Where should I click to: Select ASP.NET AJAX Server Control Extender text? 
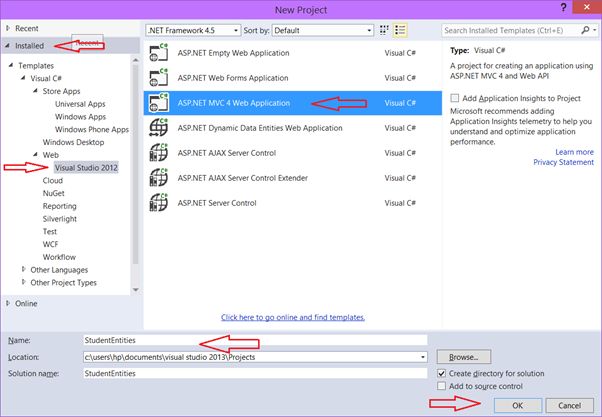(243, 178)
